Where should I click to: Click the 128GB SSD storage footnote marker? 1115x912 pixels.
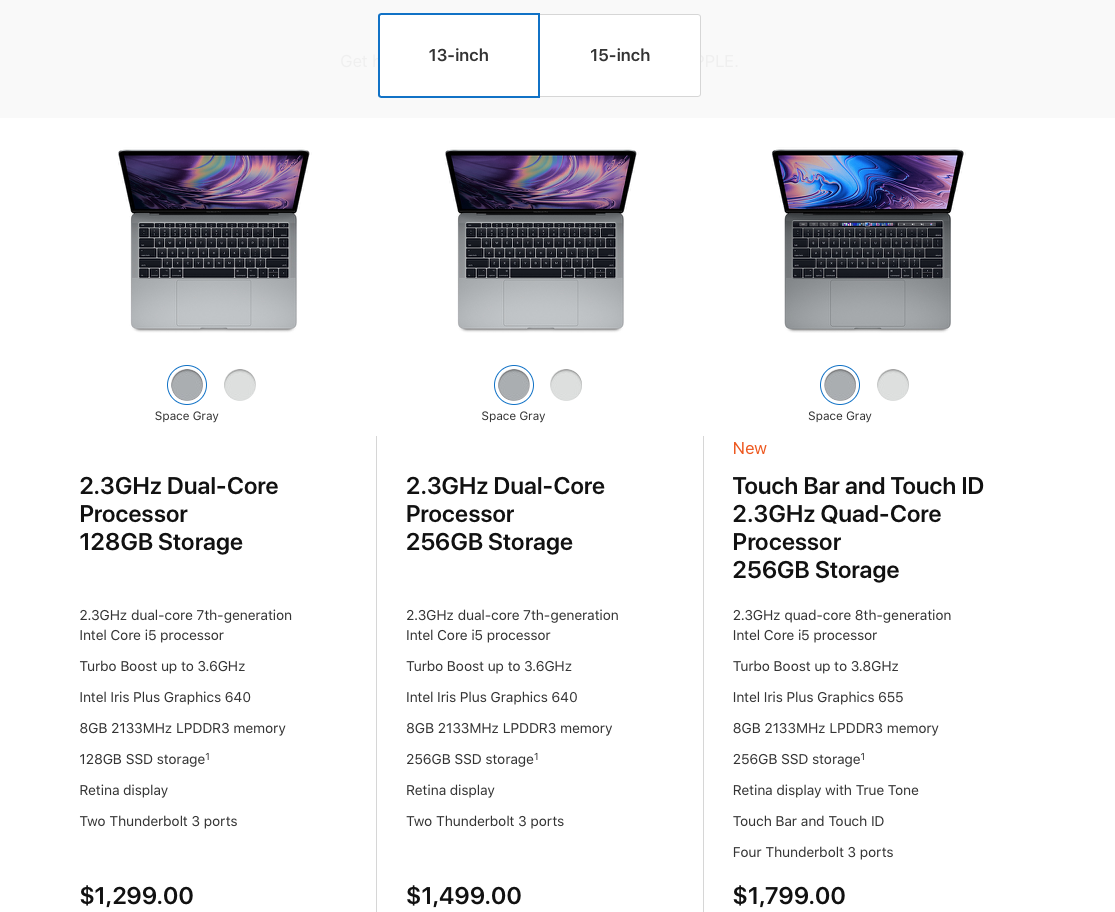(208, 756)
